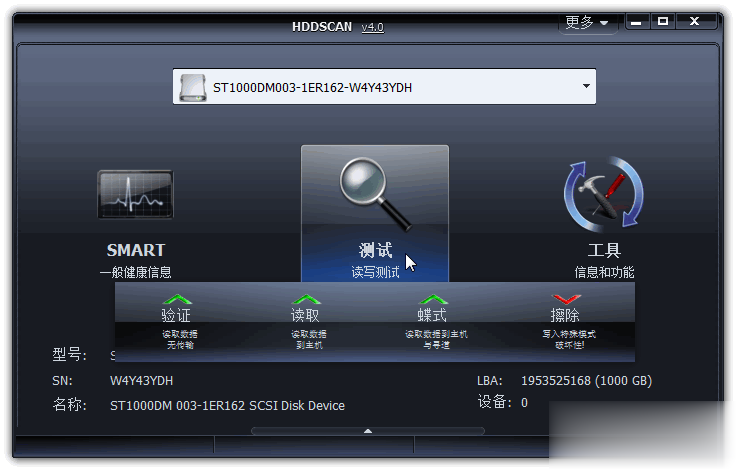This screenshot has height=470, width=737.
Task: Click the hard drive icon in drive selector
Action: click(x=193, y=87)
